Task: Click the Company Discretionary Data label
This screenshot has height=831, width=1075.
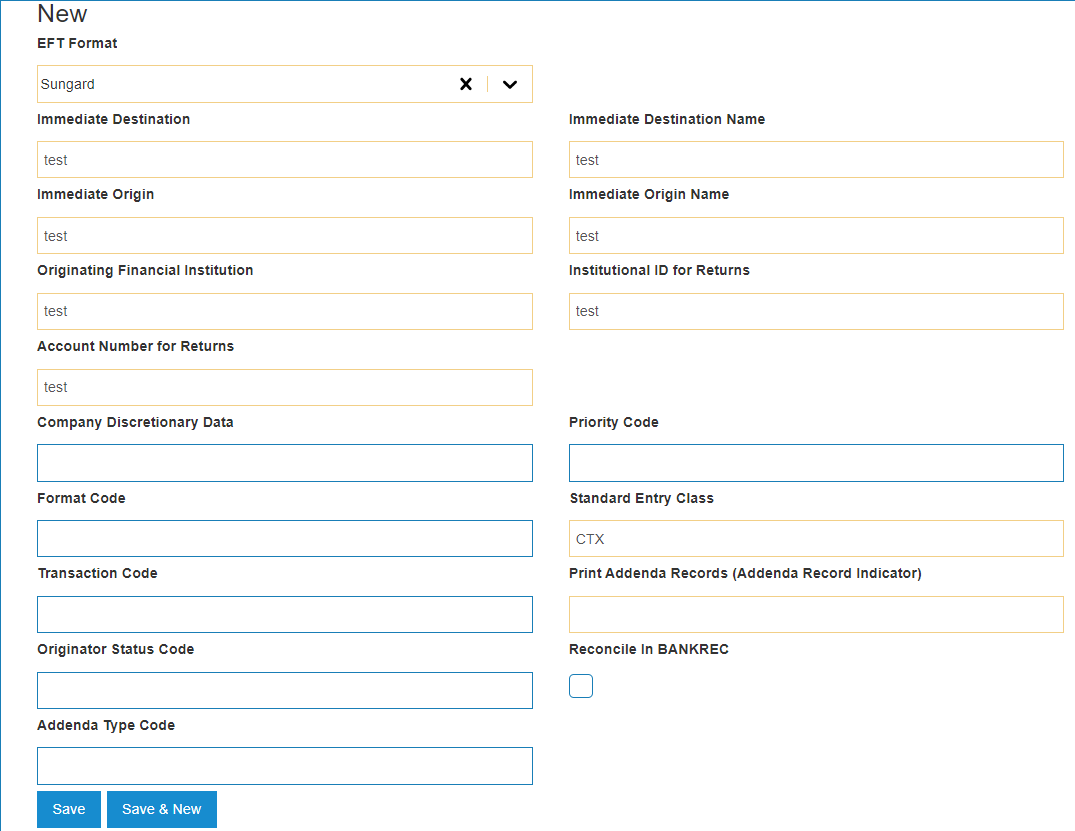Action: pyautogui.click(x=135, y=422)
